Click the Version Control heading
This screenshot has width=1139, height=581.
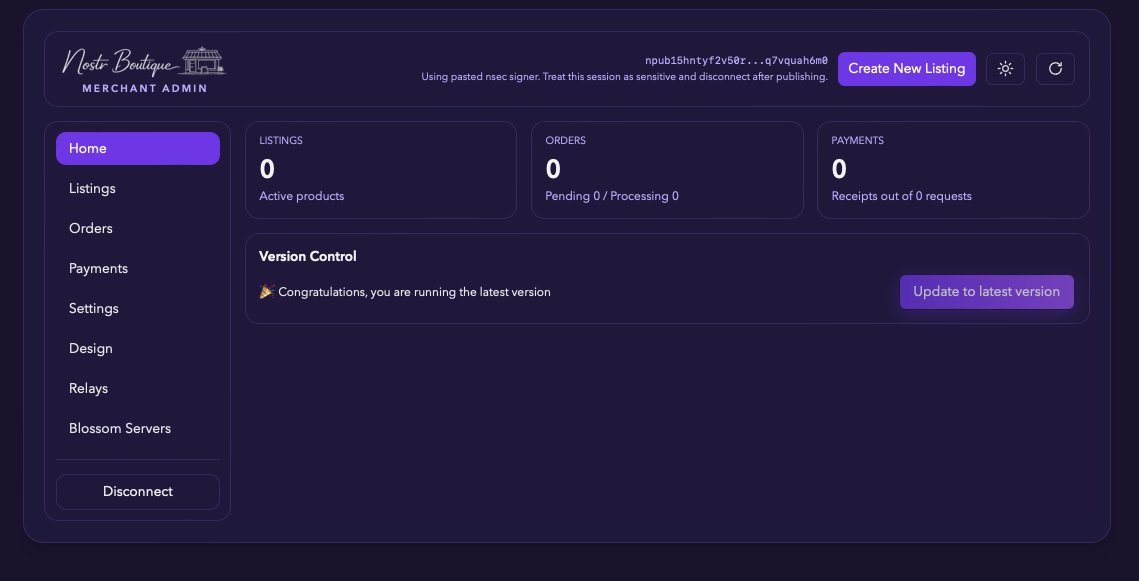pos(307,256)
